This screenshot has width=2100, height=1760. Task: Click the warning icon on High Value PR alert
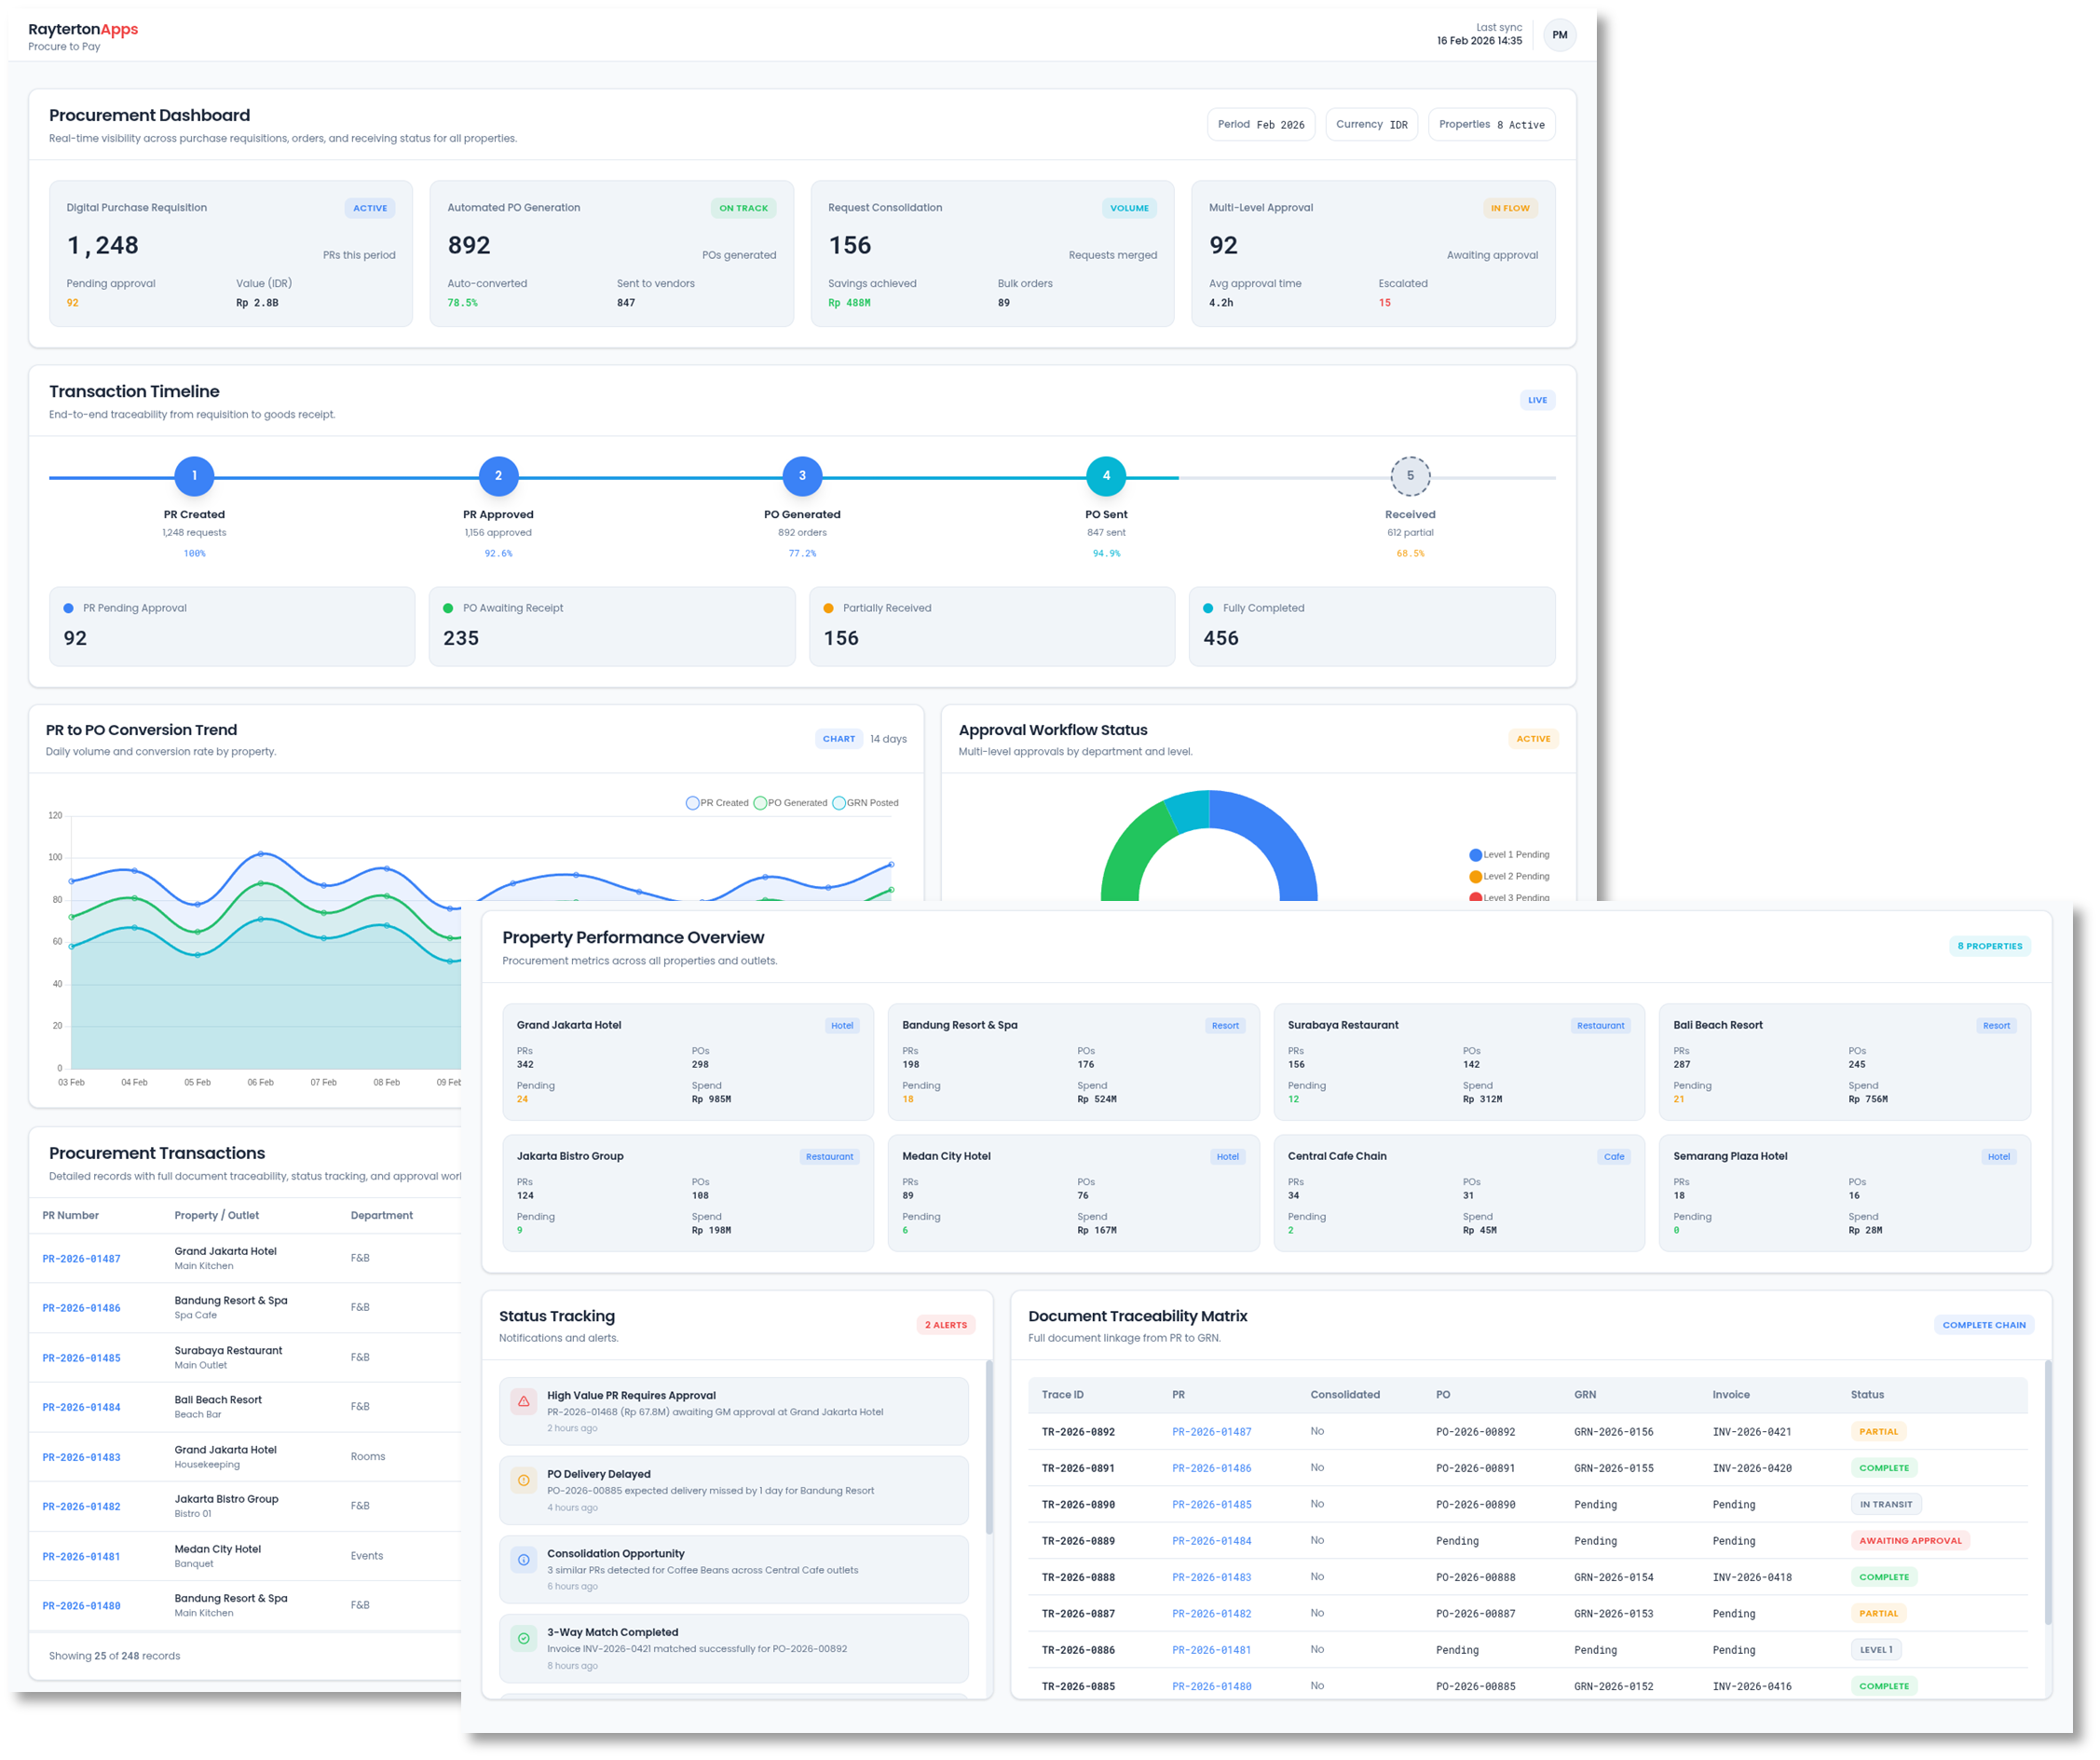pos(524,1401)
